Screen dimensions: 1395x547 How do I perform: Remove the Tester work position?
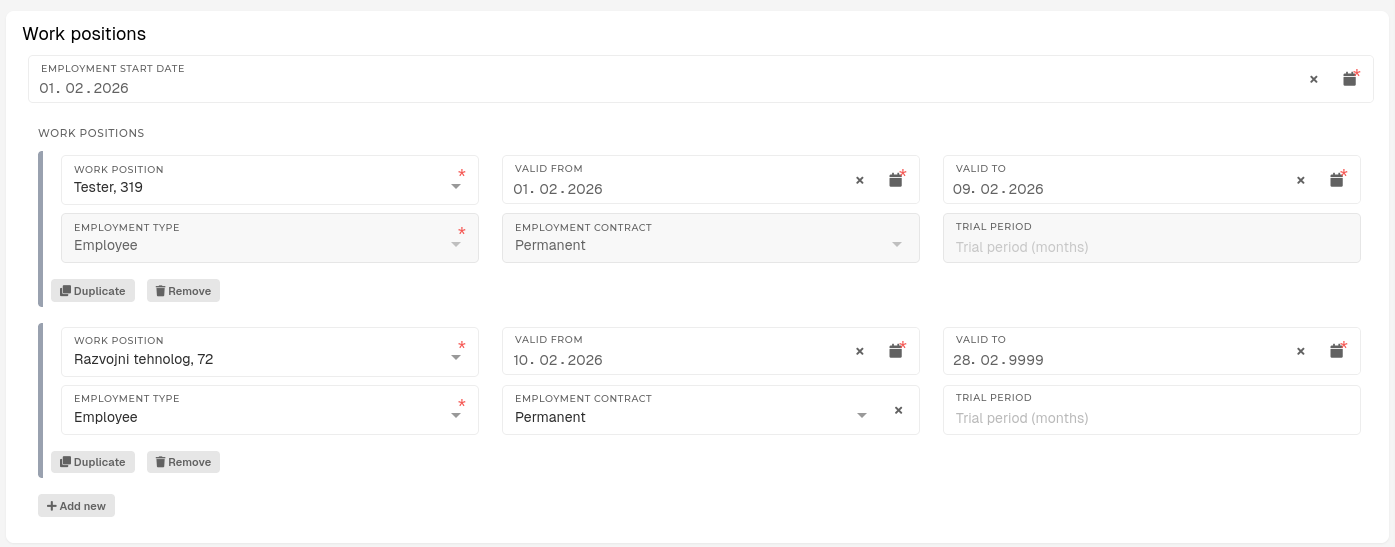pos(183,291)
